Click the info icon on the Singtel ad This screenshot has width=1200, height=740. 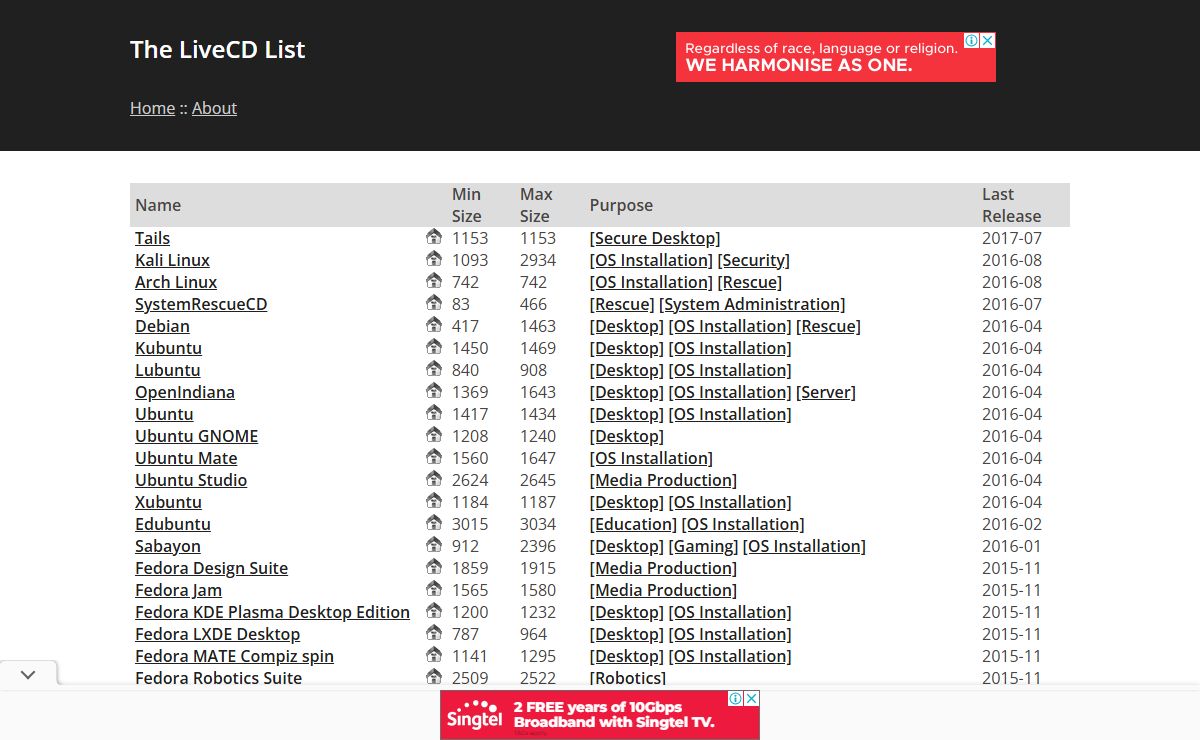(736, 698)
